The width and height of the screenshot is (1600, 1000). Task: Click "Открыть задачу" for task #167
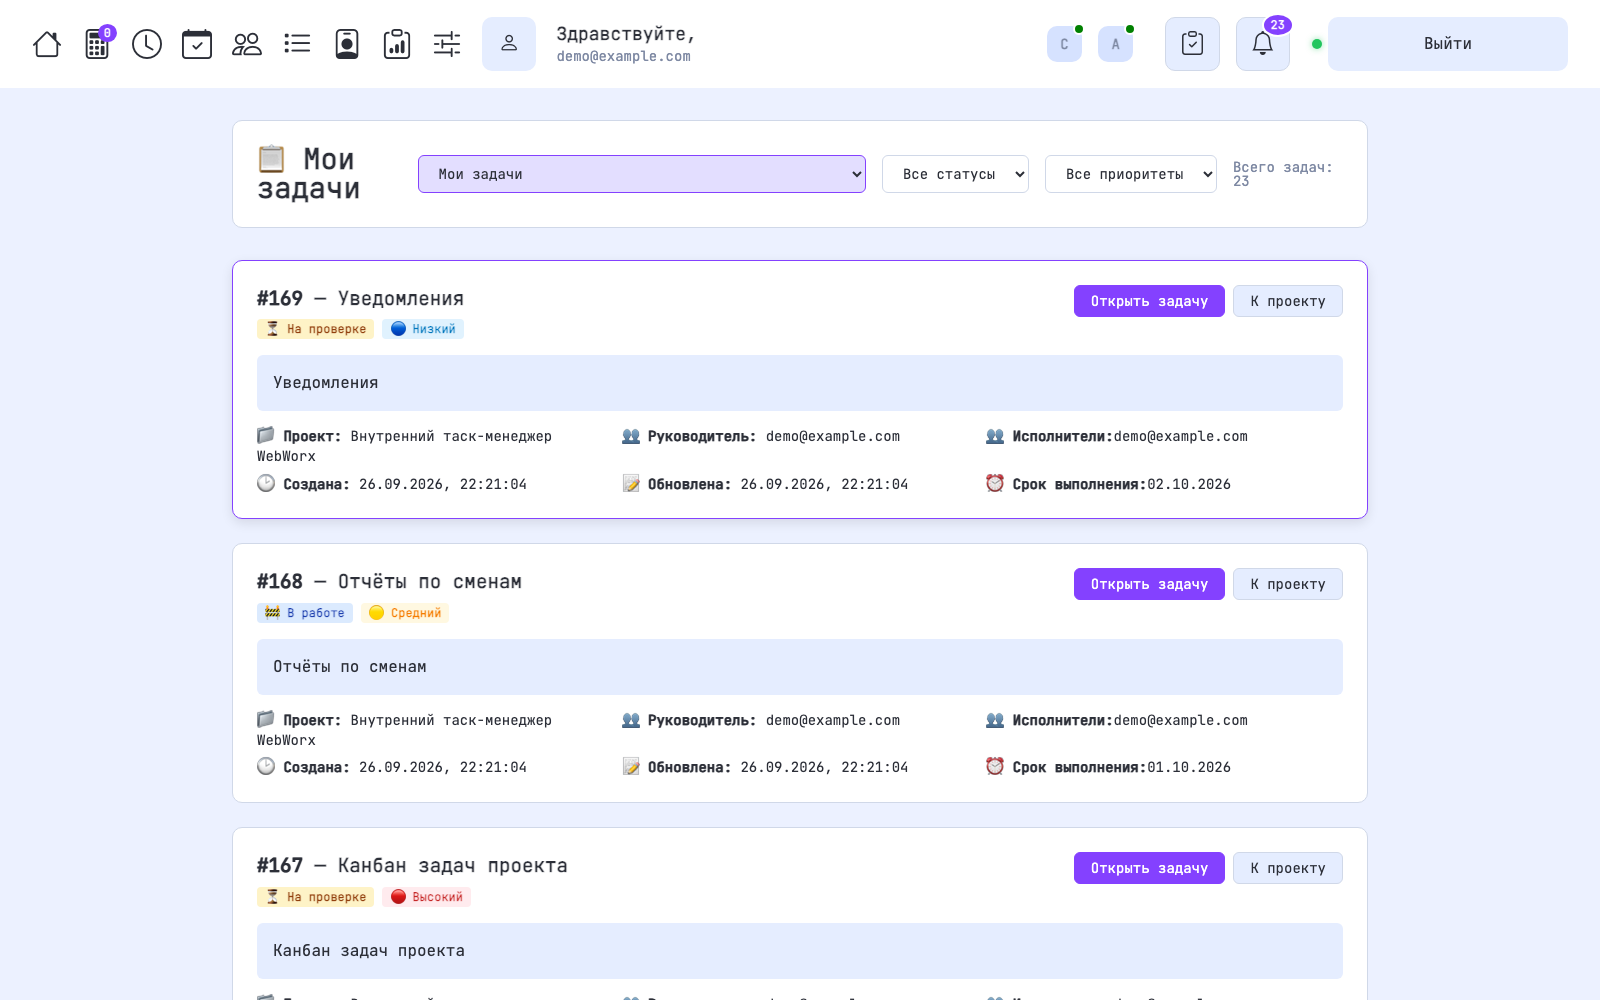coord(1149,868)
